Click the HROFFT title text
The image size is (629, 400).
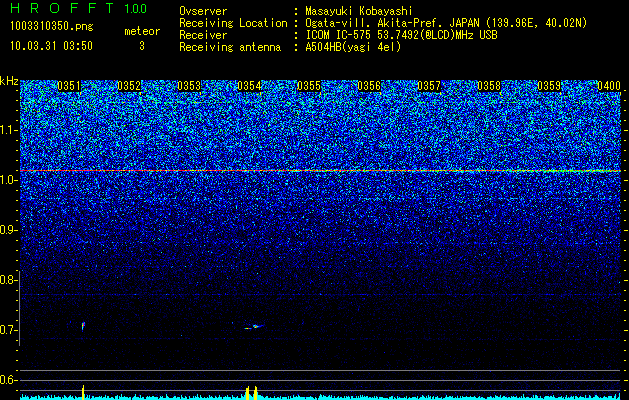(64, 8)
